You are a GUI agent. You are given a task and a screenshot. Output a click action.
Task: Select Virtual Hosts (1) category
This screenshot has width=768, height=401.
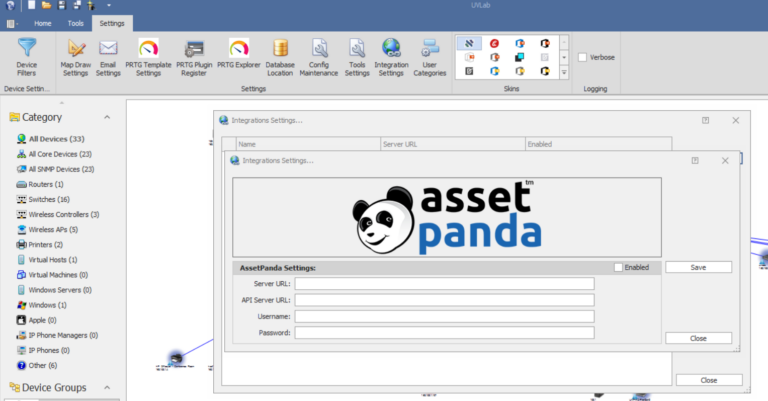[x=47, y=260]
